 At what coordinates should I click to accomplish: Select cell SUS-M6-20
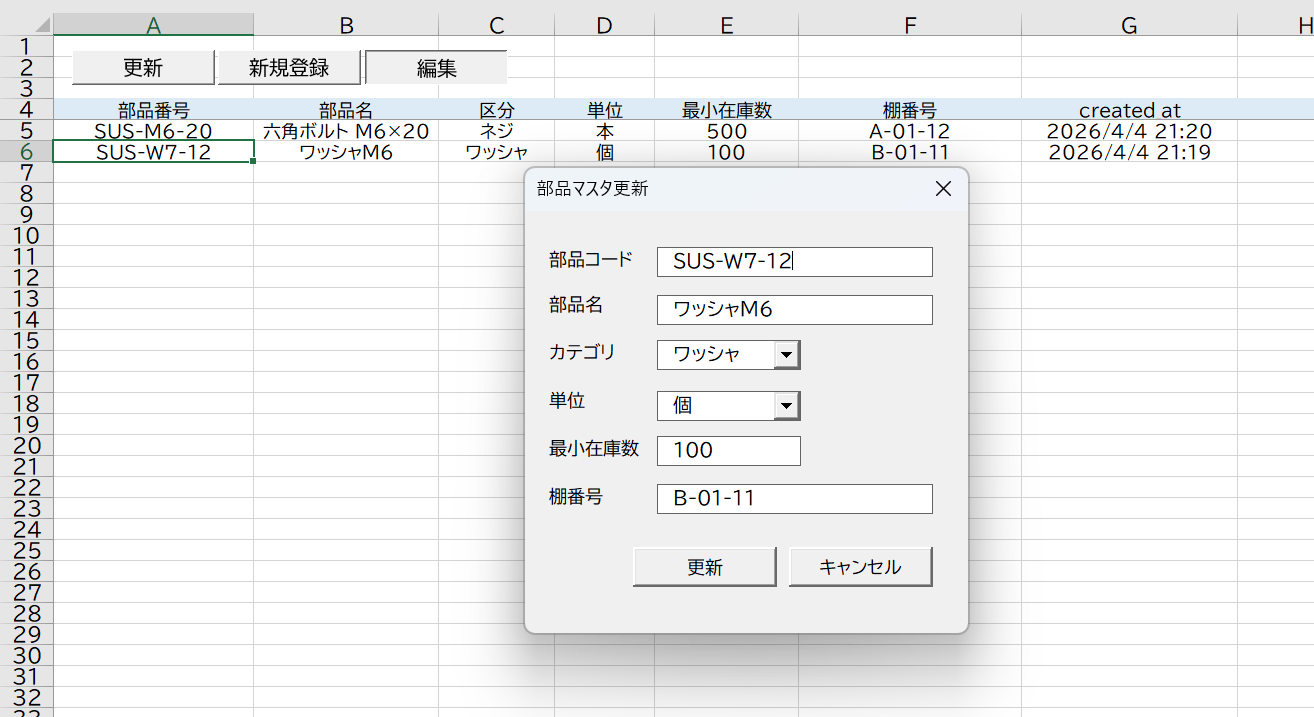(x=153, y=131)
